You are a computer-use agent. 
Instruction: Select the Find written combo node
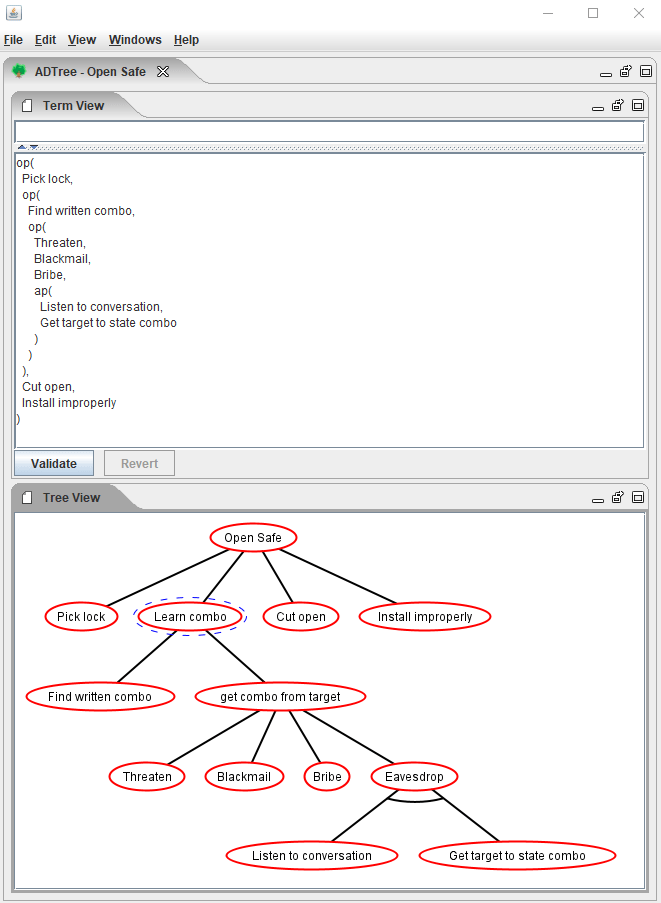[x=100, y=697]
